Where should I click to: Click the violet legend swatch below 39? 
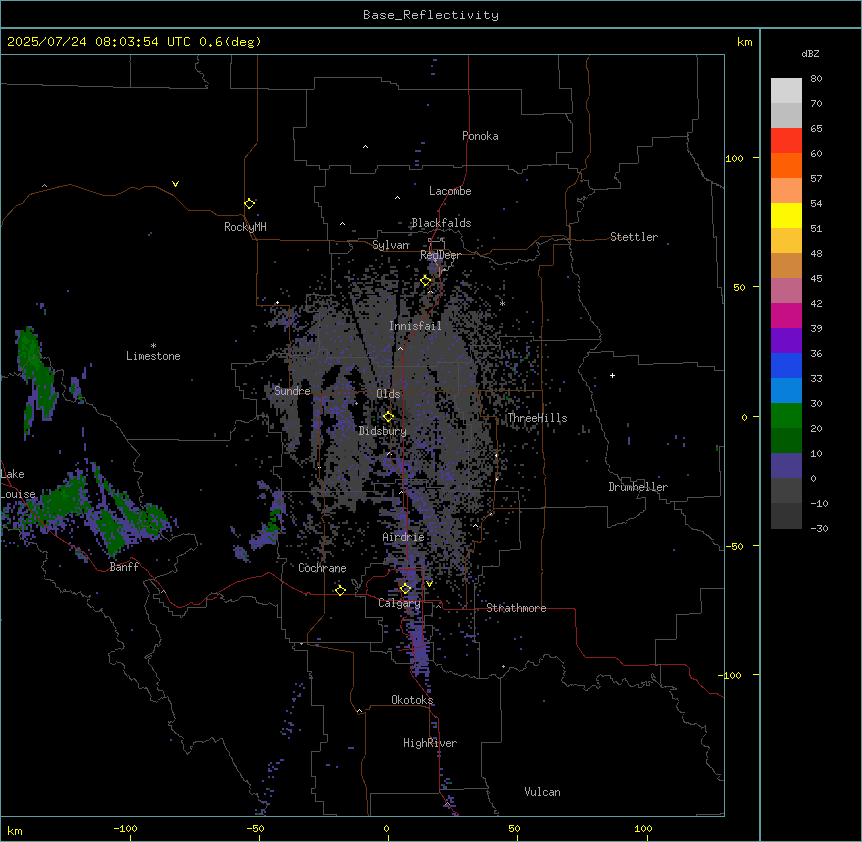click(786, 341)
